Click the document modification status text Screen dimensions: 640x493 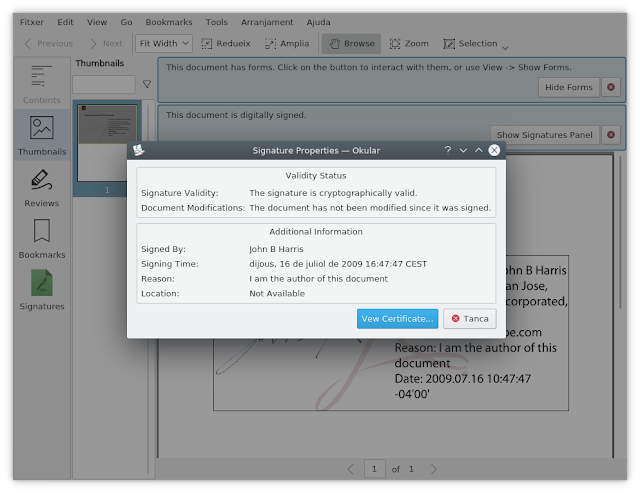click(370, 208)
